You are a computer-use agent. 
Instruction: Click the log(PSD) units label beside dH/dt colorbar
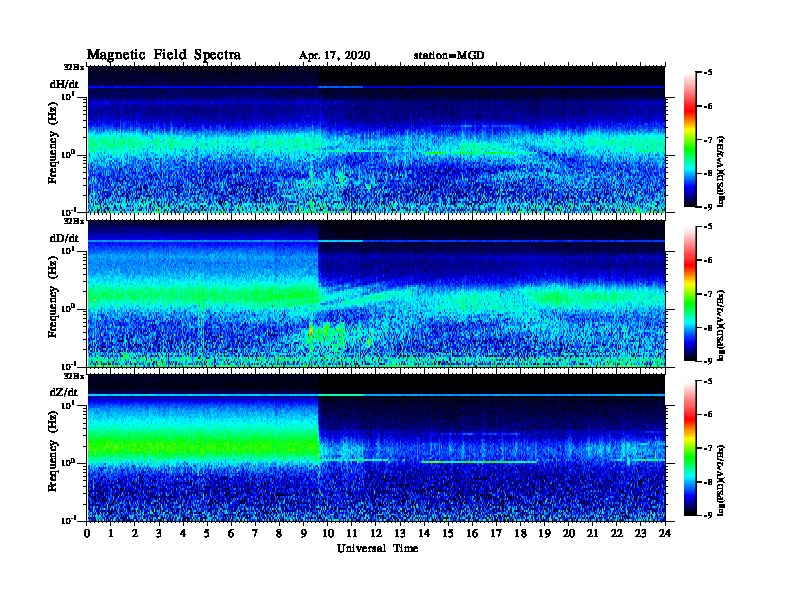[x=721, y=171]
